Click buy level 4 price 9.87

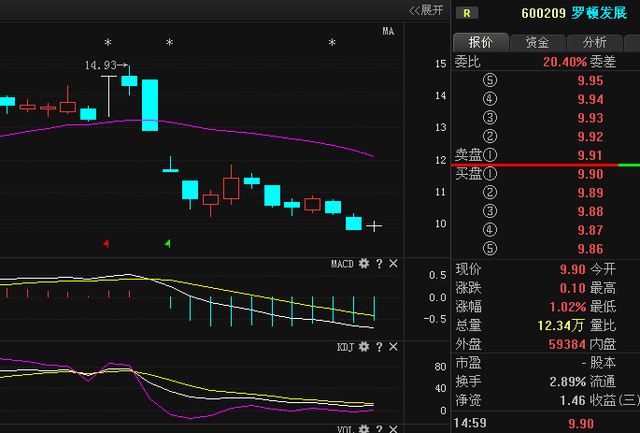click(x=590, y=230)
